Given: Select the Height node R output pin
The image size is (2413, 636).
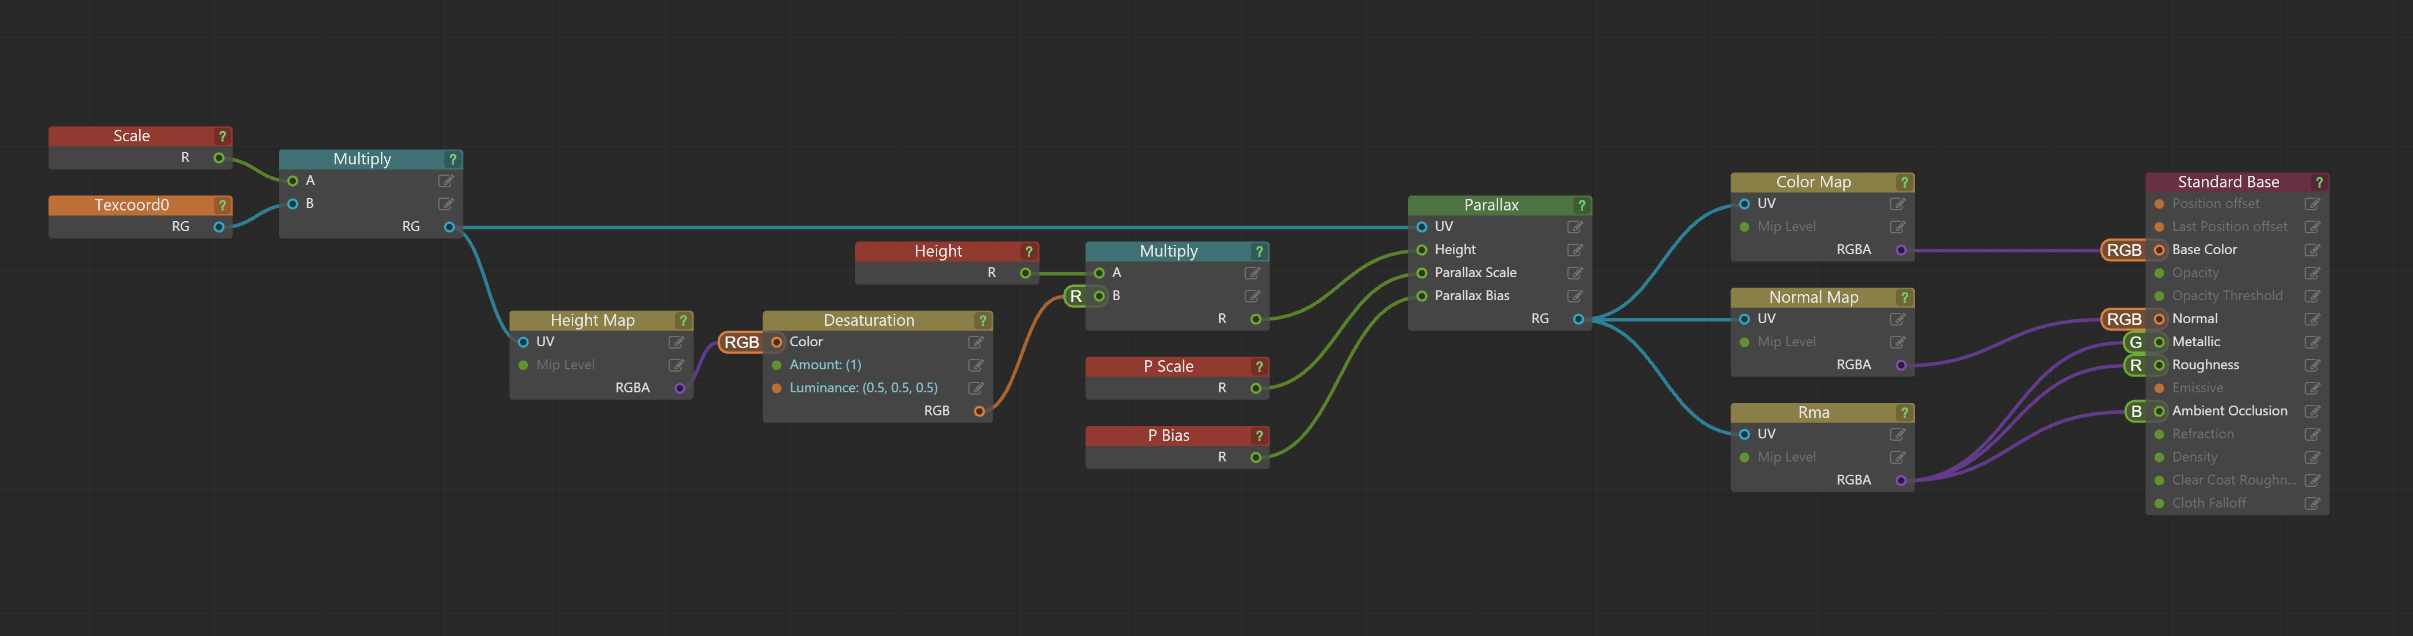Looking at the screenshot, I should coord(1025,273).
